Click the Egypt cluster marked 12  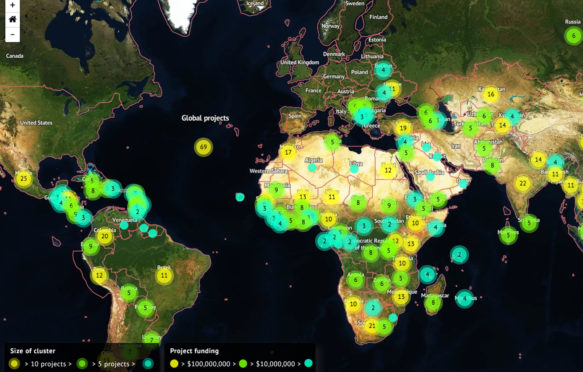(x=388, y=171)
